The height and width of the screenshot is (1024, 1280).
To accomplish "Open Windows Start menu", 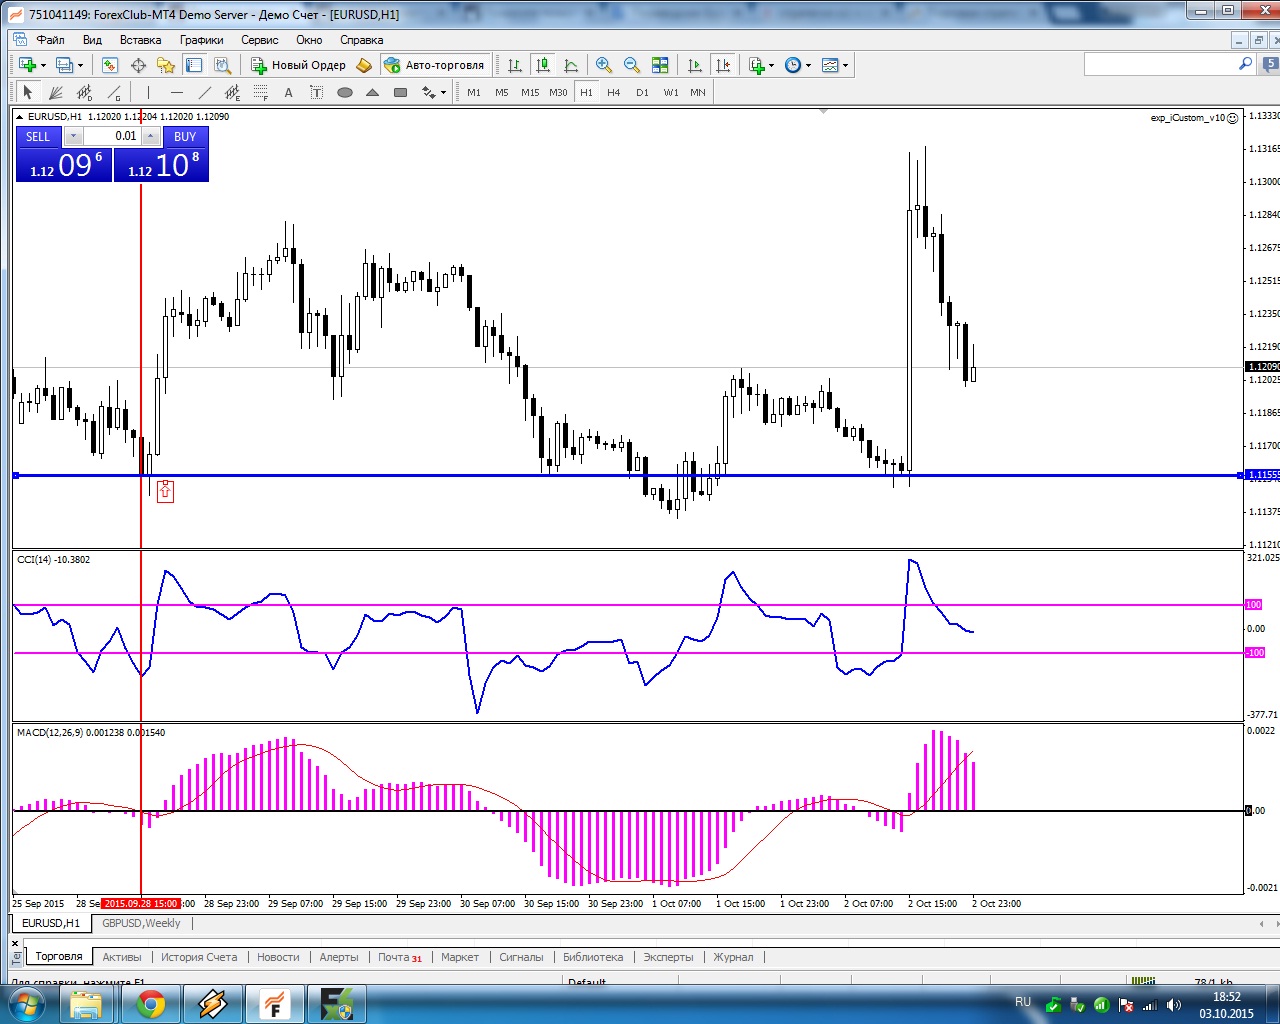I will (x=27, y=1003).
